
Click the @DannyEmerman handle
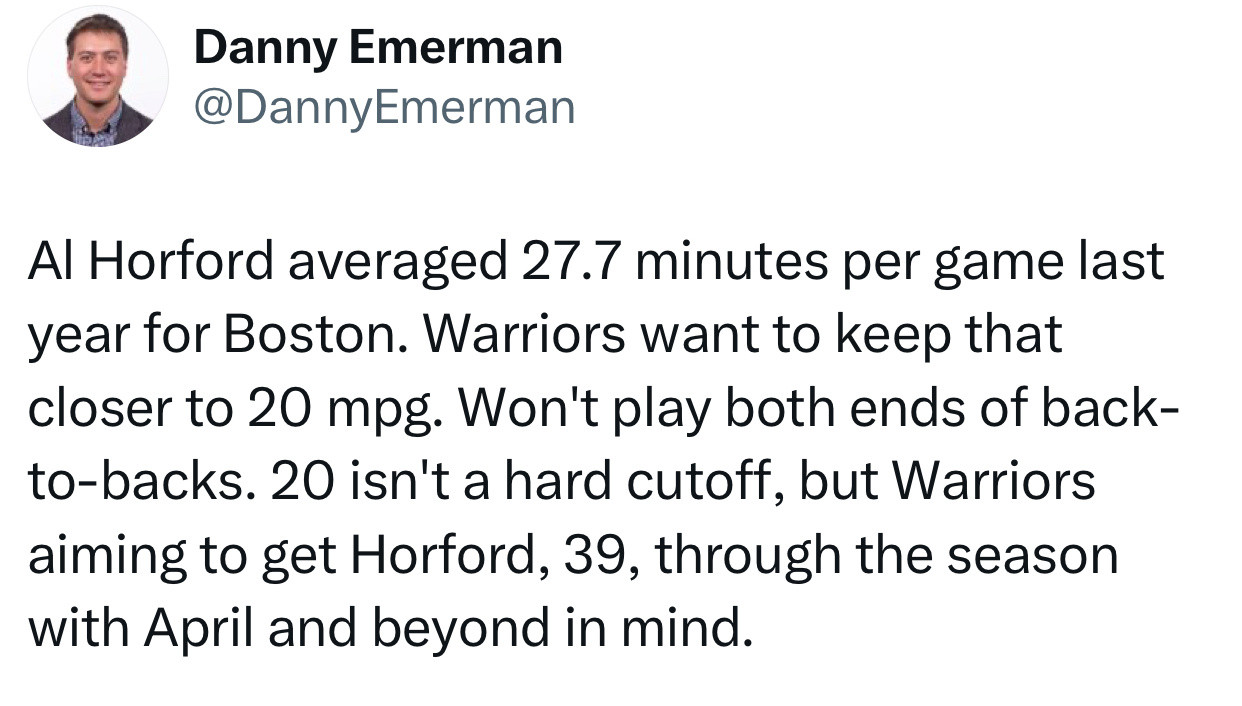click(384, 107)
